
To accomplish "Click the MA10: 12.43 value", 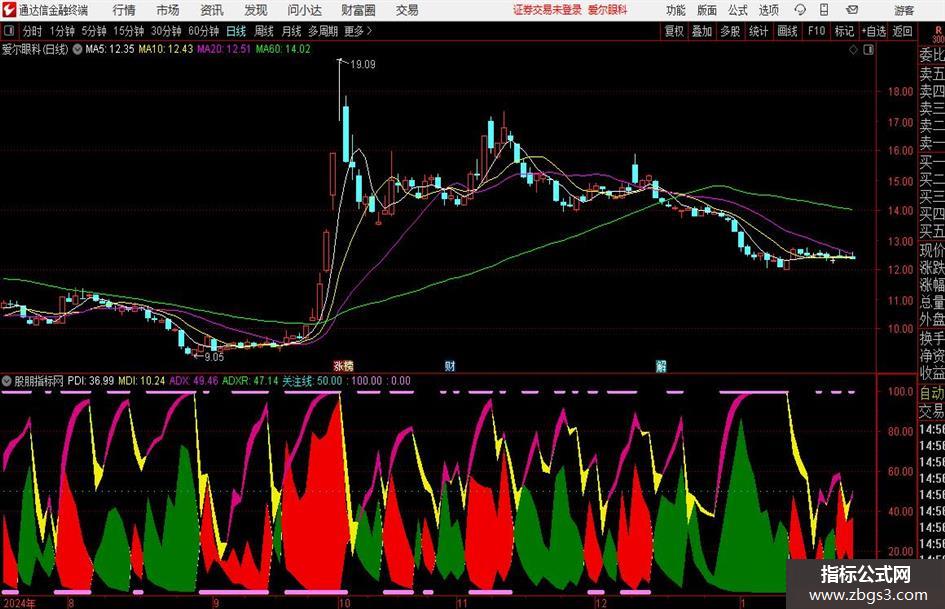I will [166, 49].
